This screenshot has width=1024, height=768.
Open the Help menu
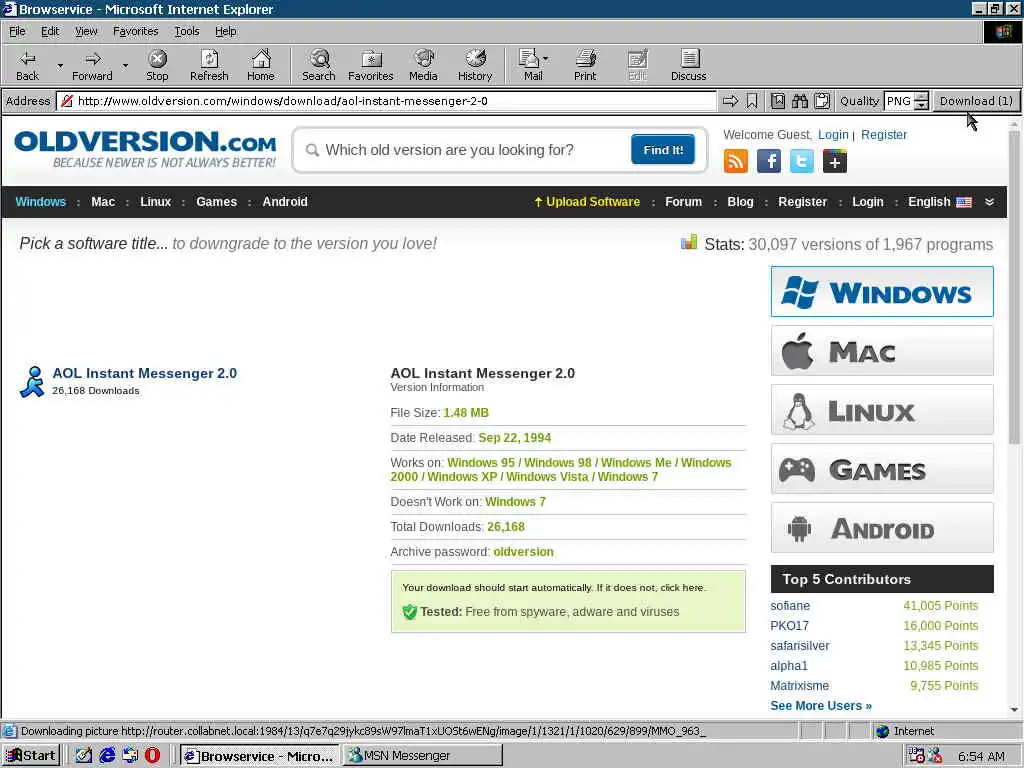(225, 31)
